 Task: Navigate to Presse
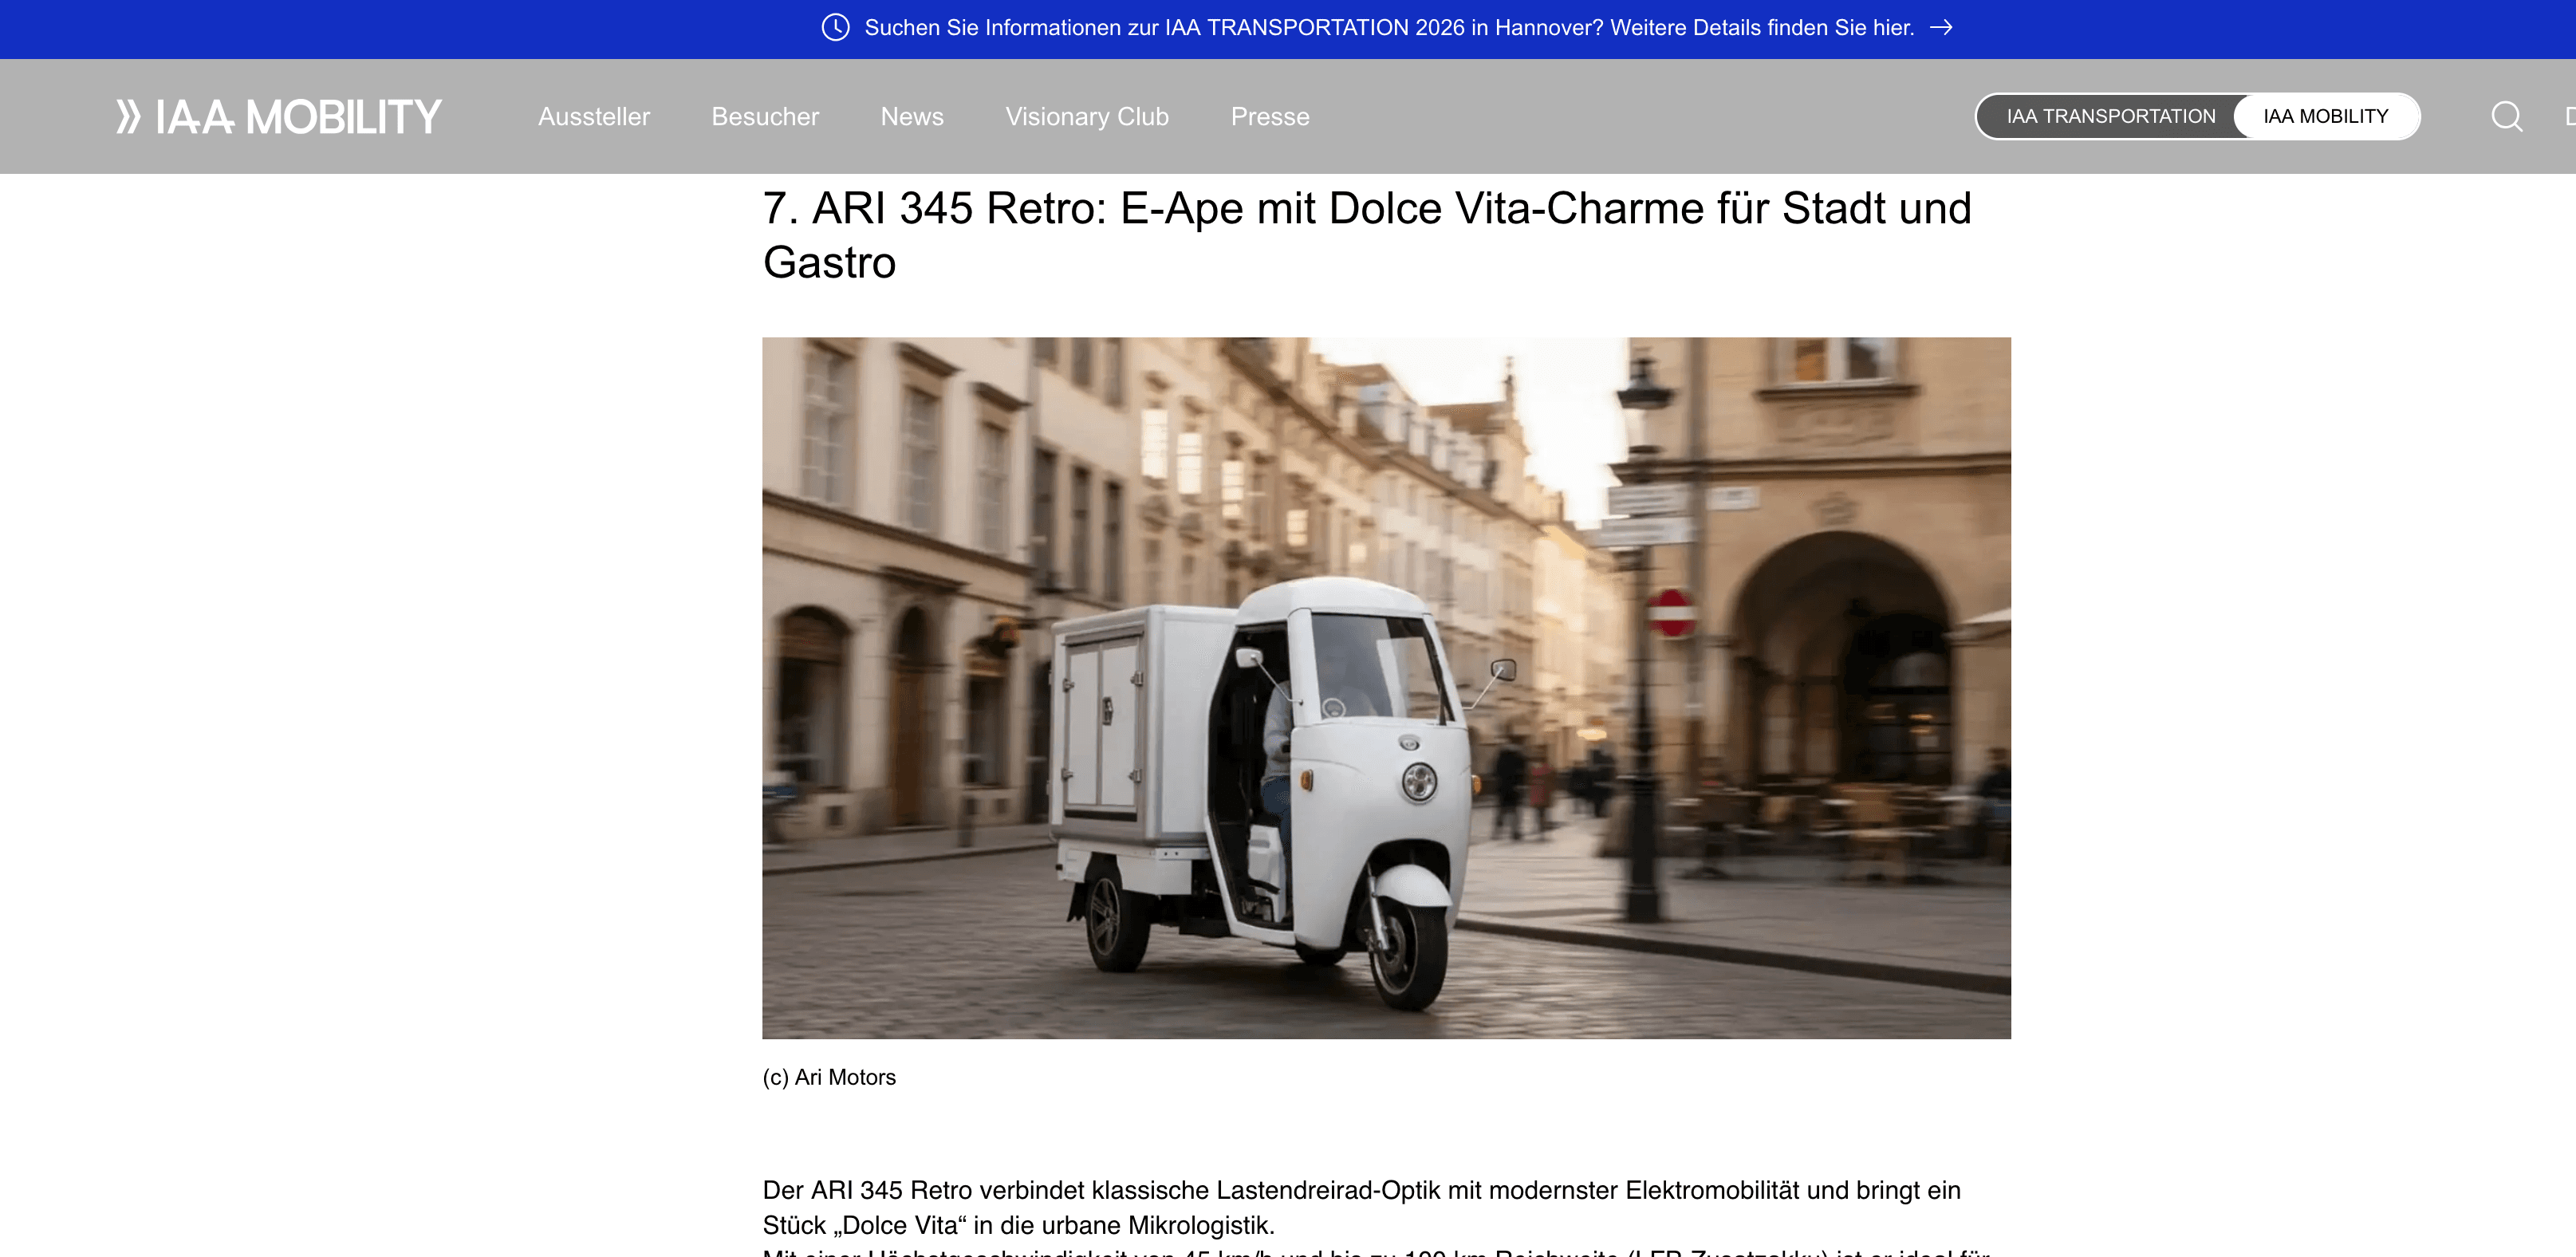pos(1270,116)
